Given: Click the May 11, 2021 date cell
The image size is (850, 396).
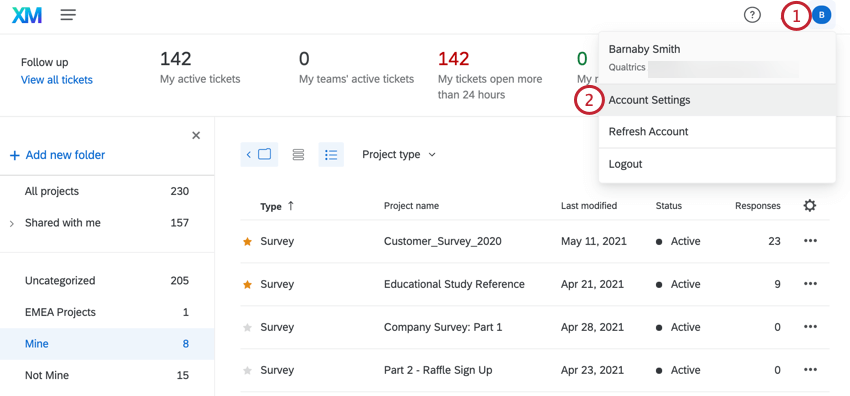Looking at the screenshot, I should coord(594,241).
